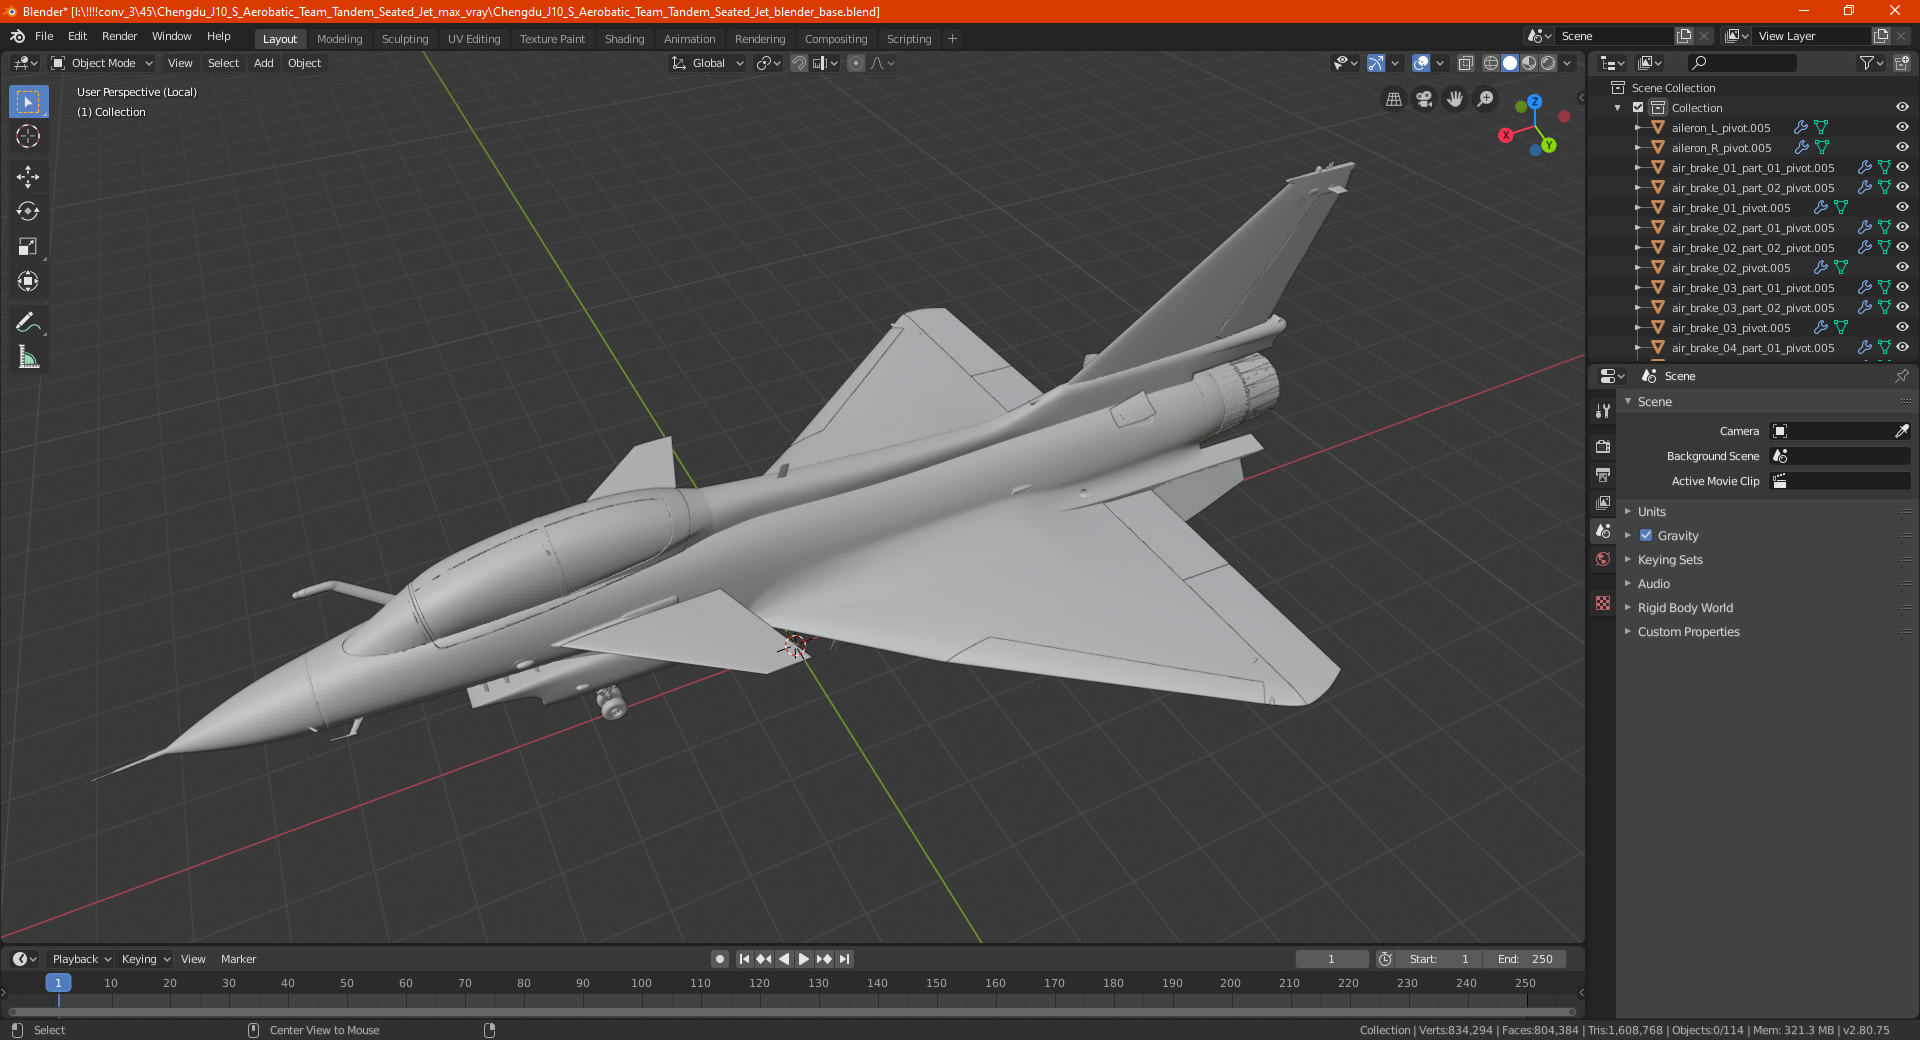Image resolution: width=1920 pixels, height=1040 pixels.
Task: Pick the Scale tool
Action: [28, 247]
